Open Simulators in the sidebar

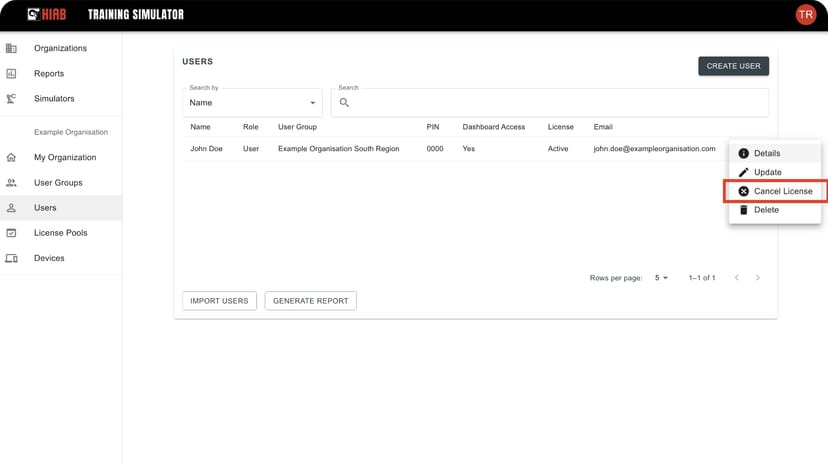[x=61, y=99]
